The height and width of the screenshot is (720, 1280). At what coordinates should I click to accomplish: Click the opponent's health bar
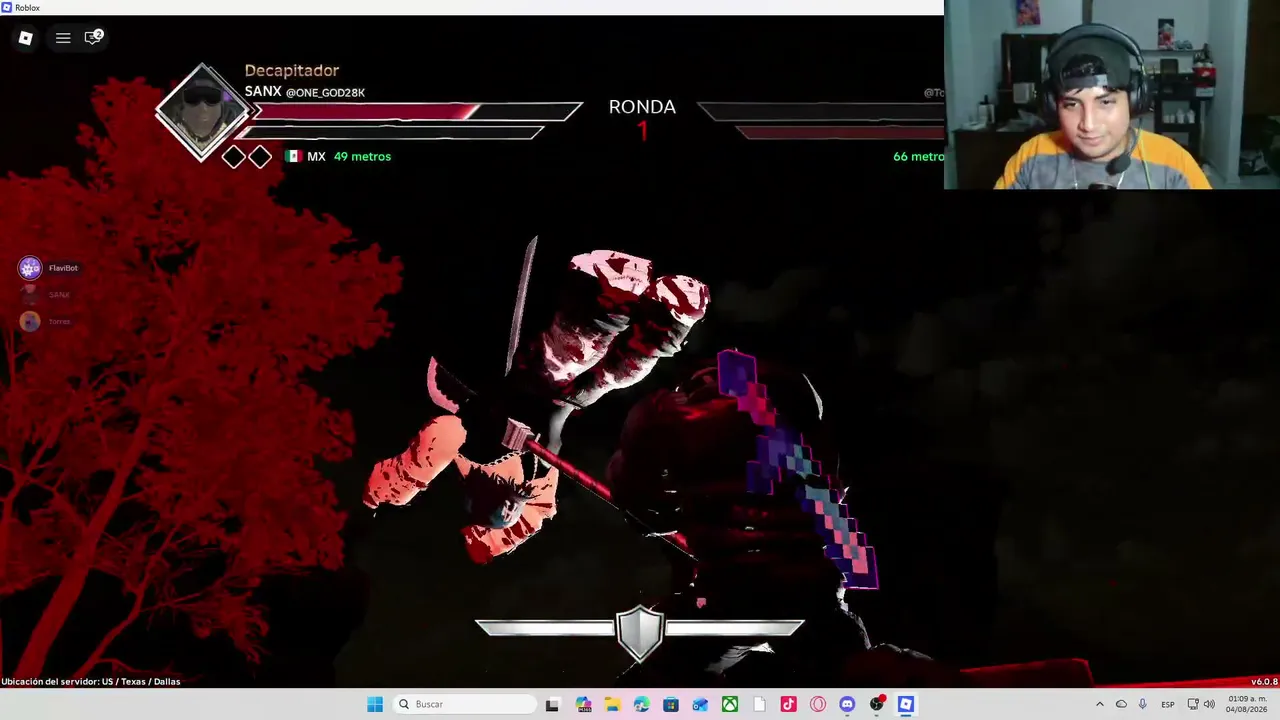coord(821,110)
